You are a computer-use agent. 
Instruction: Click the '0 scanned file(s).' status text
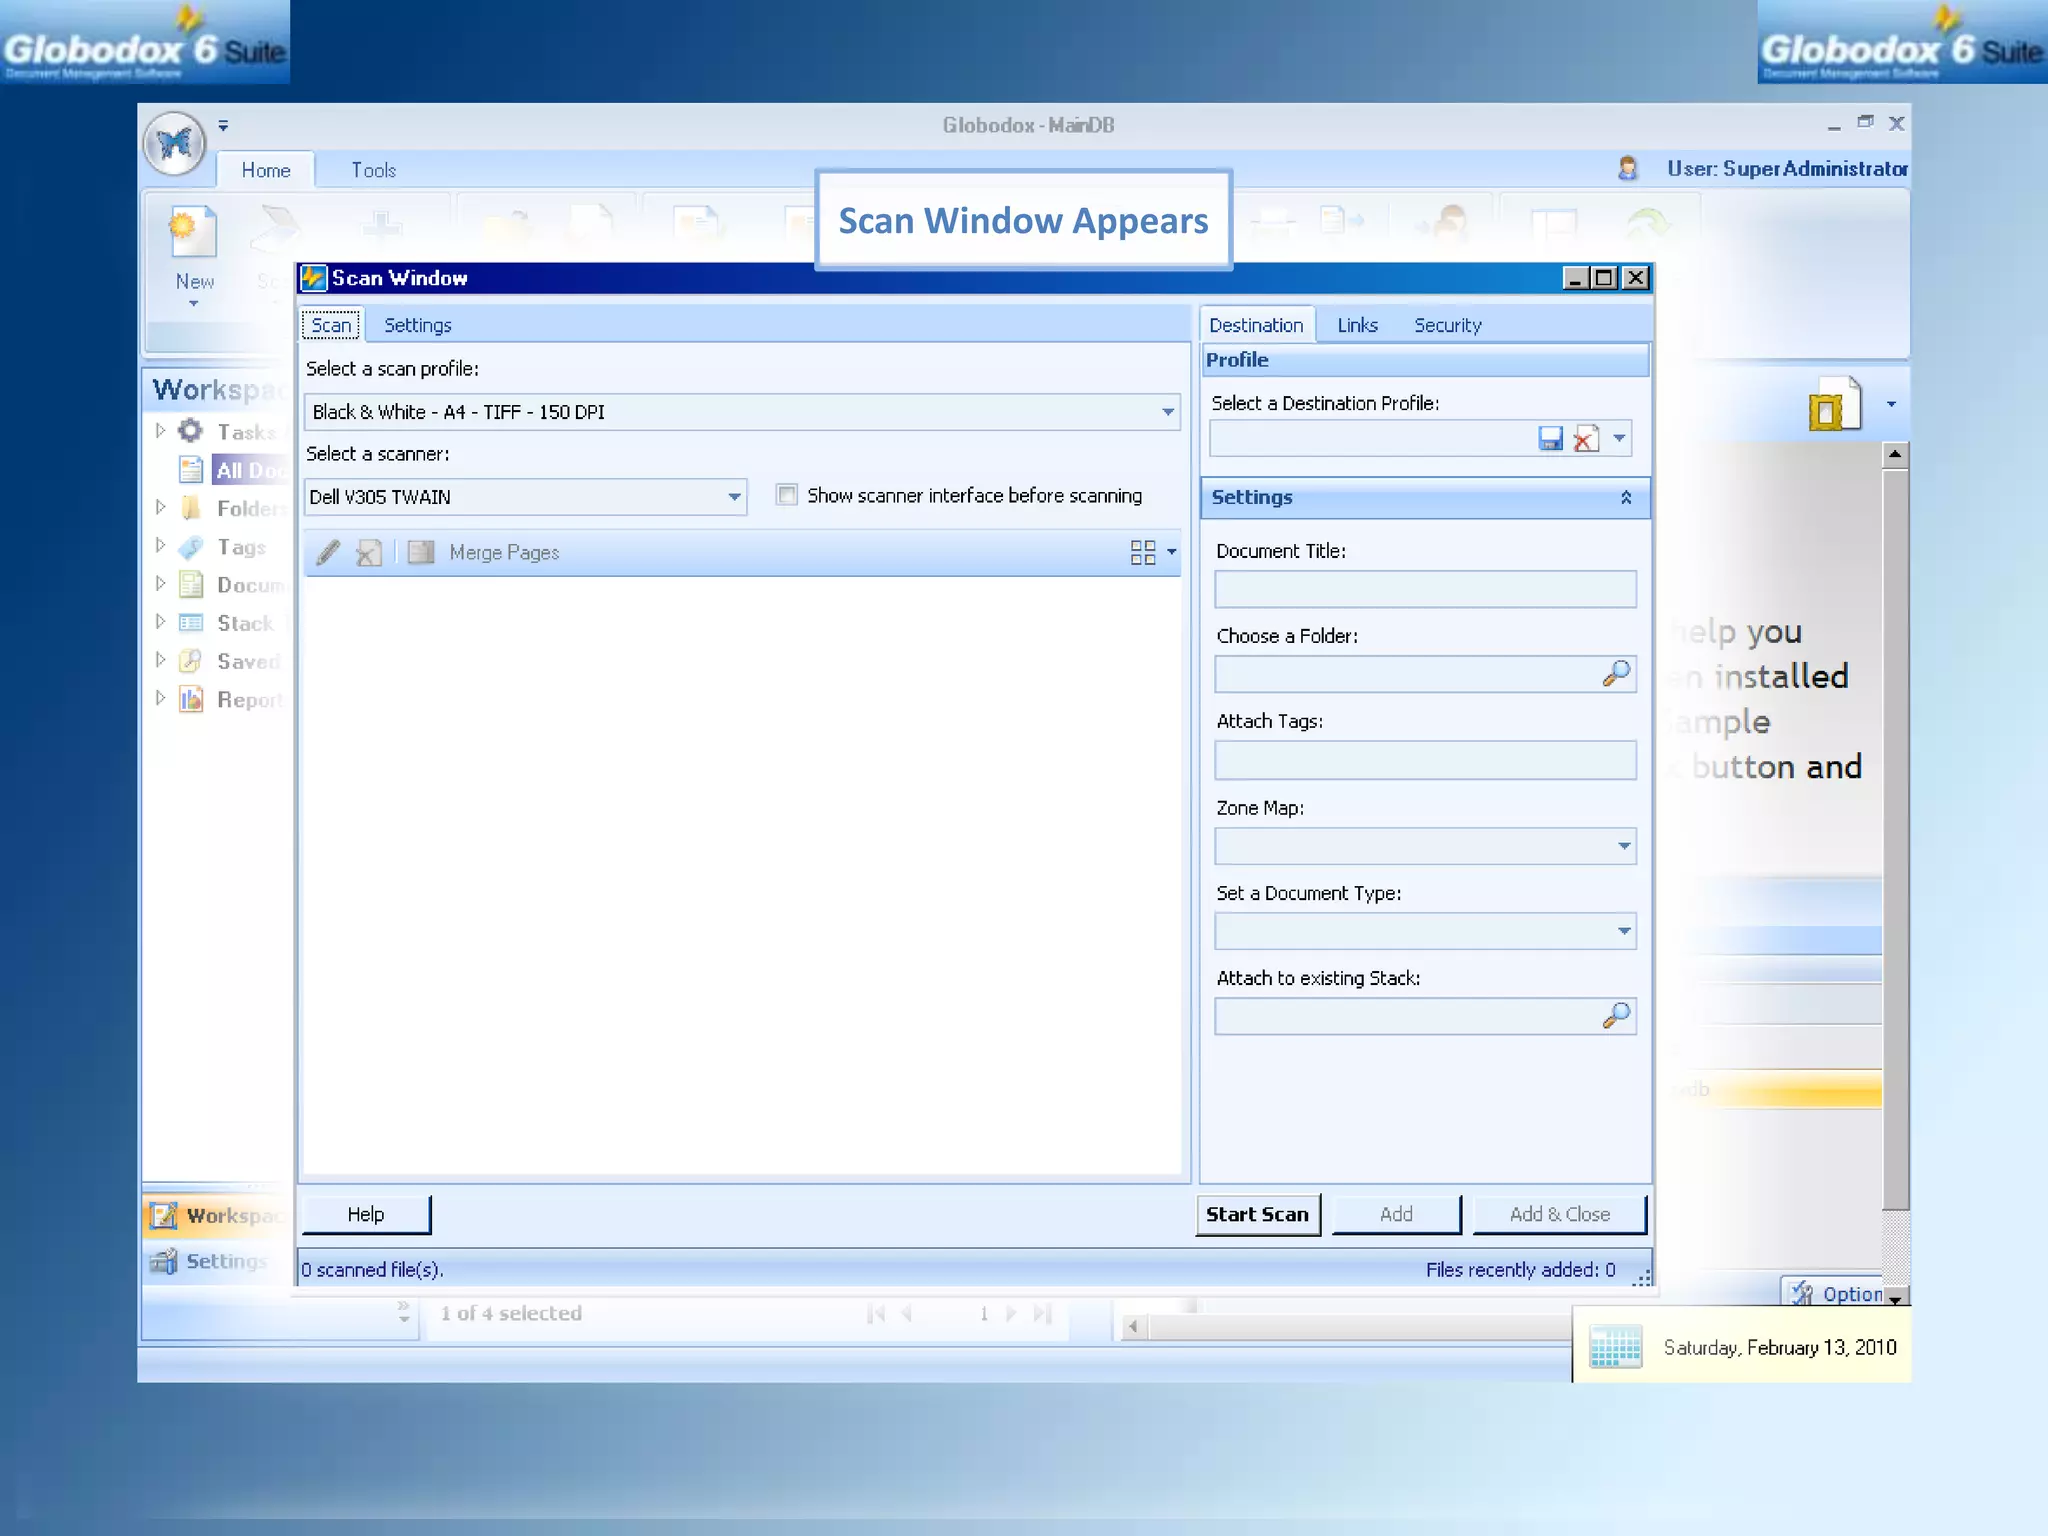coord(373,1269)
